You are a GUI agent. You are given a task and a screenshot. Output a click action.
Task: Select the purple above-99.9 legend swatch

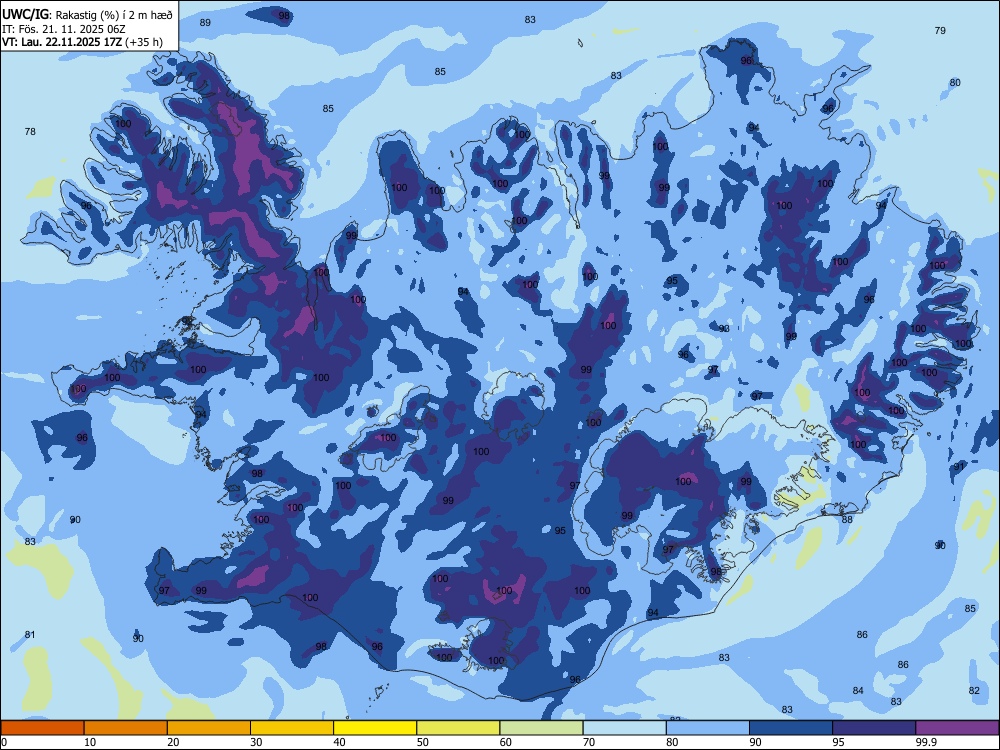point(957,728)
